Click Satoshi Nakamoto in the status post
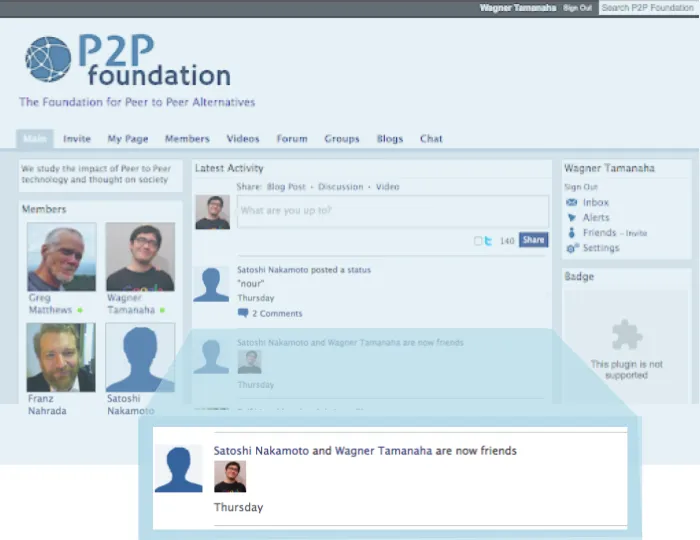This screenshot has width=700, height=540. [273, 270]
